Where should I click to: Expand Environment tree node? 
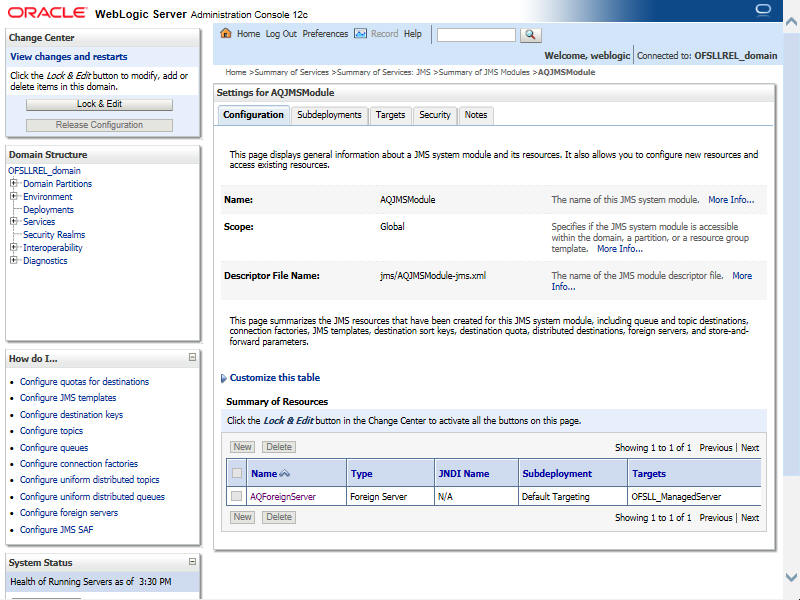click(x=14, y=196)
